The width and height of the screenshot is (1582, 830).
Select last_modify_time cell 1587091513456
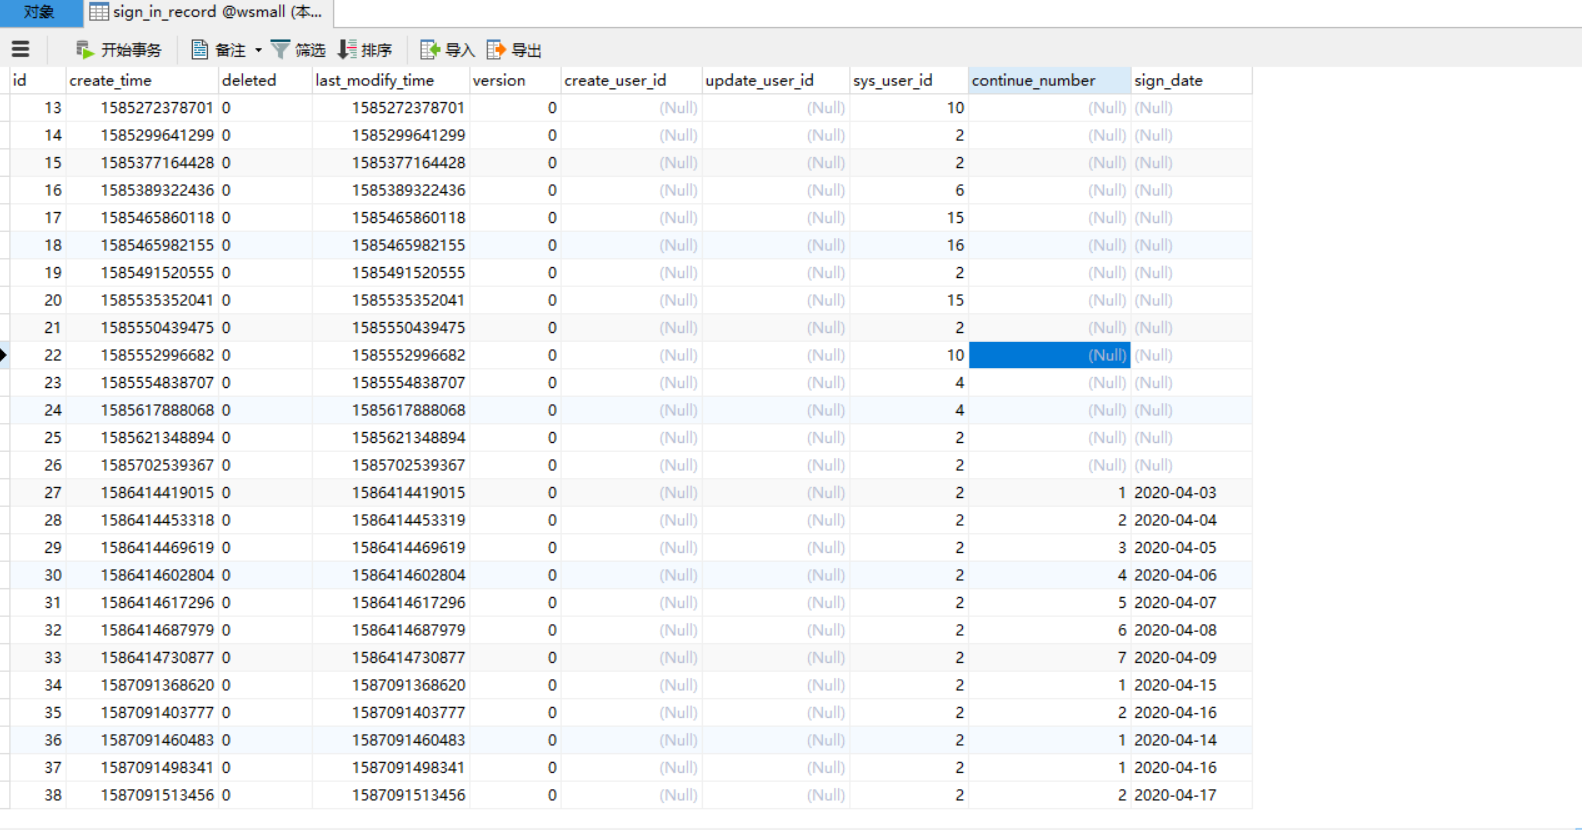point(391,795)
